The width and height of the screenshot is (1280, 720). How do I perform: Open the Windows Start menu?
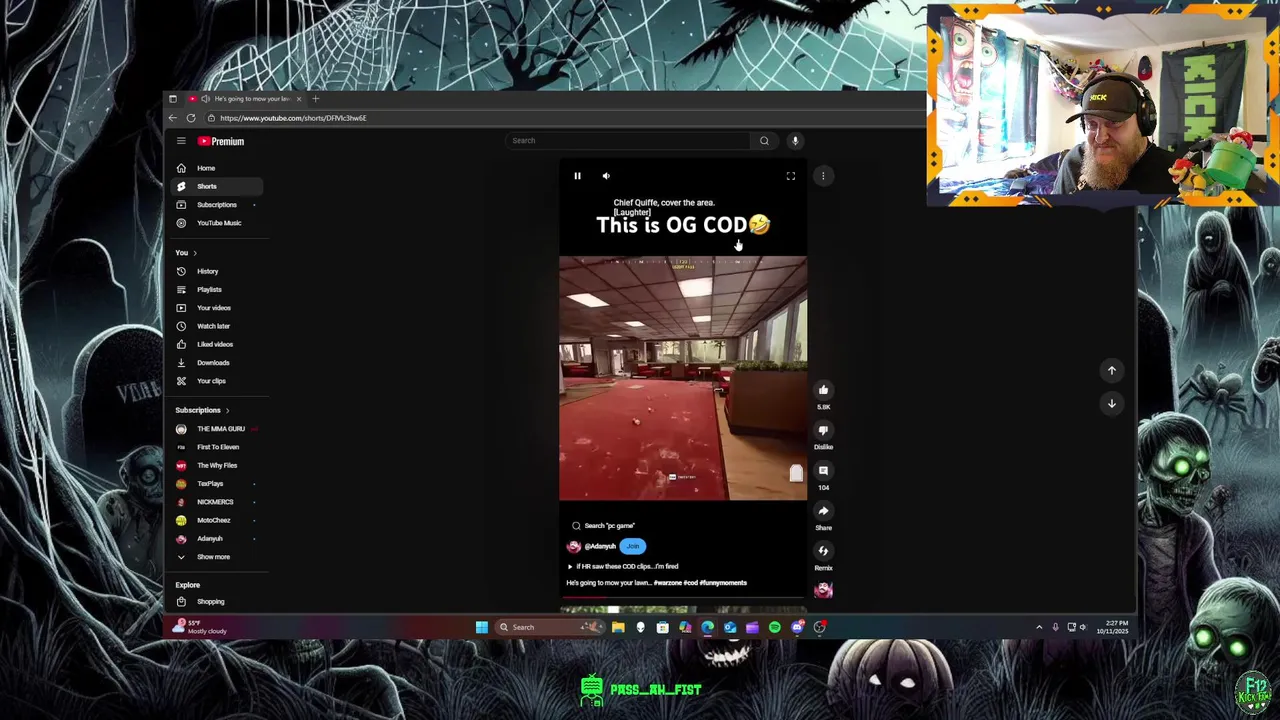click(x=481, y=628)
